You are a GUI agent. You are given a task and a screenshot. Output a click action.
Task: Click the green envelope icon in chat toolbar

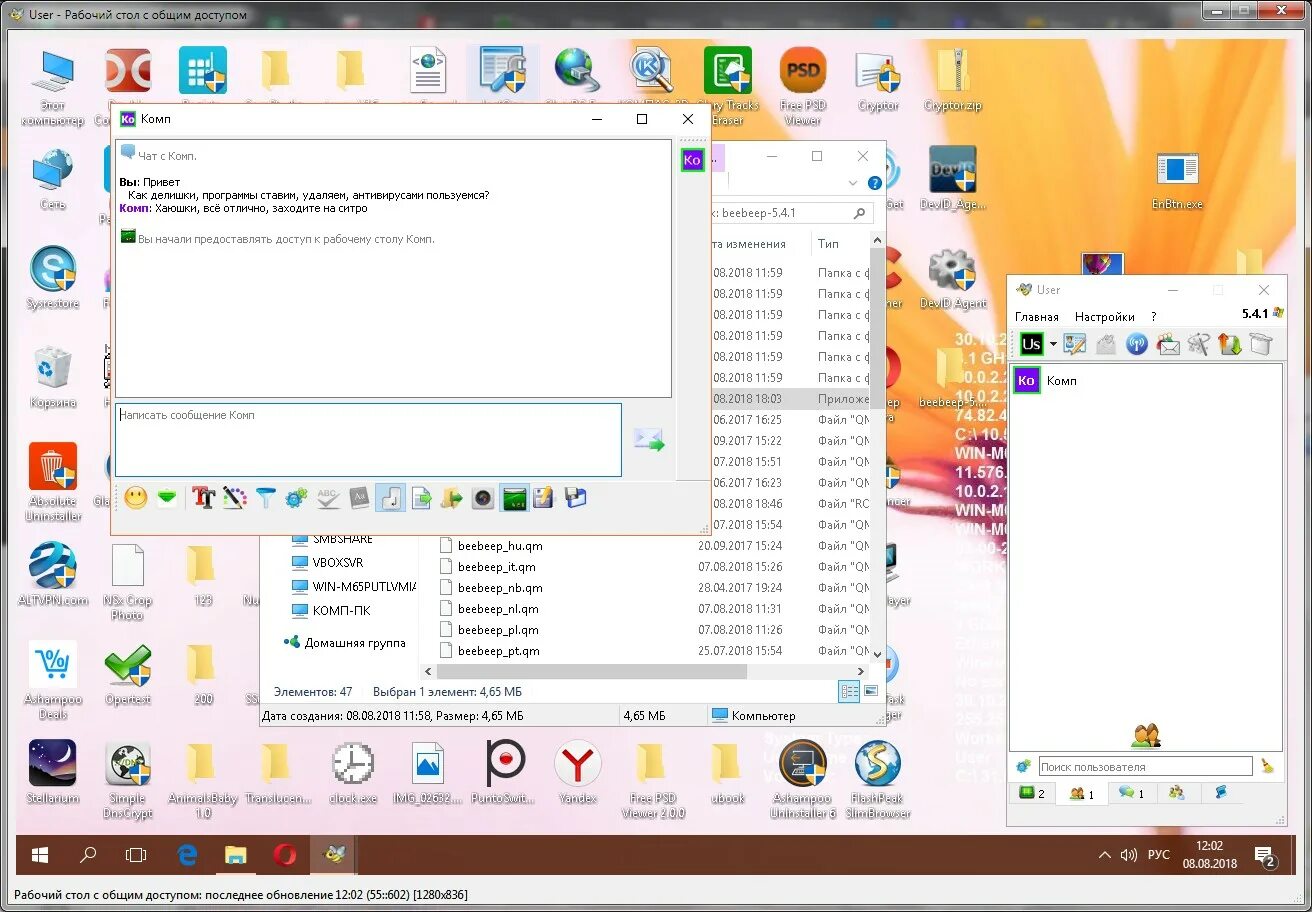click(x=167, y=497)
